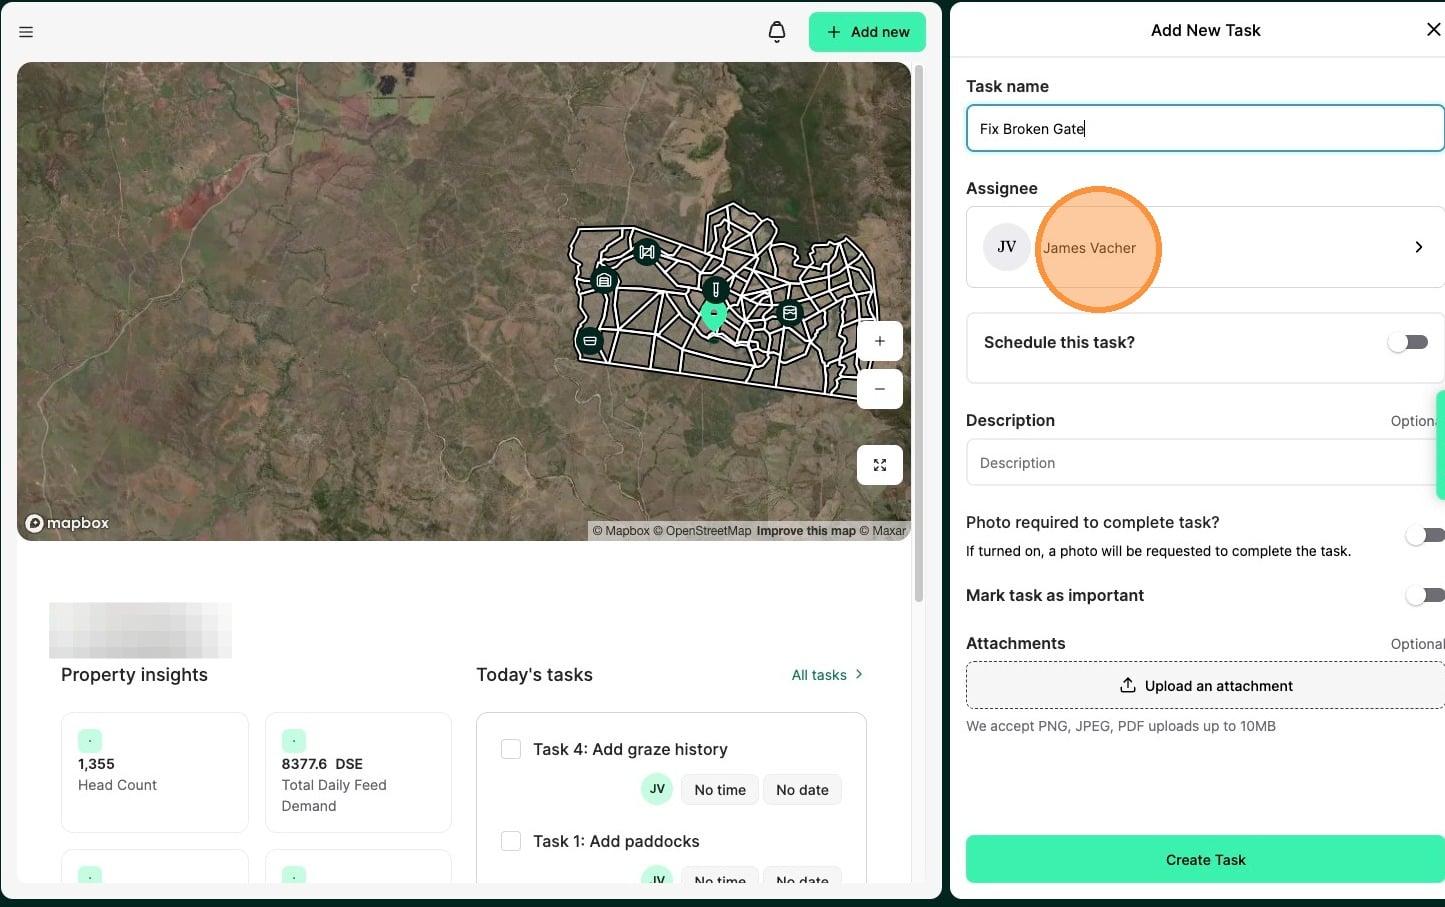Click the Create Task button

[1205, 860]
